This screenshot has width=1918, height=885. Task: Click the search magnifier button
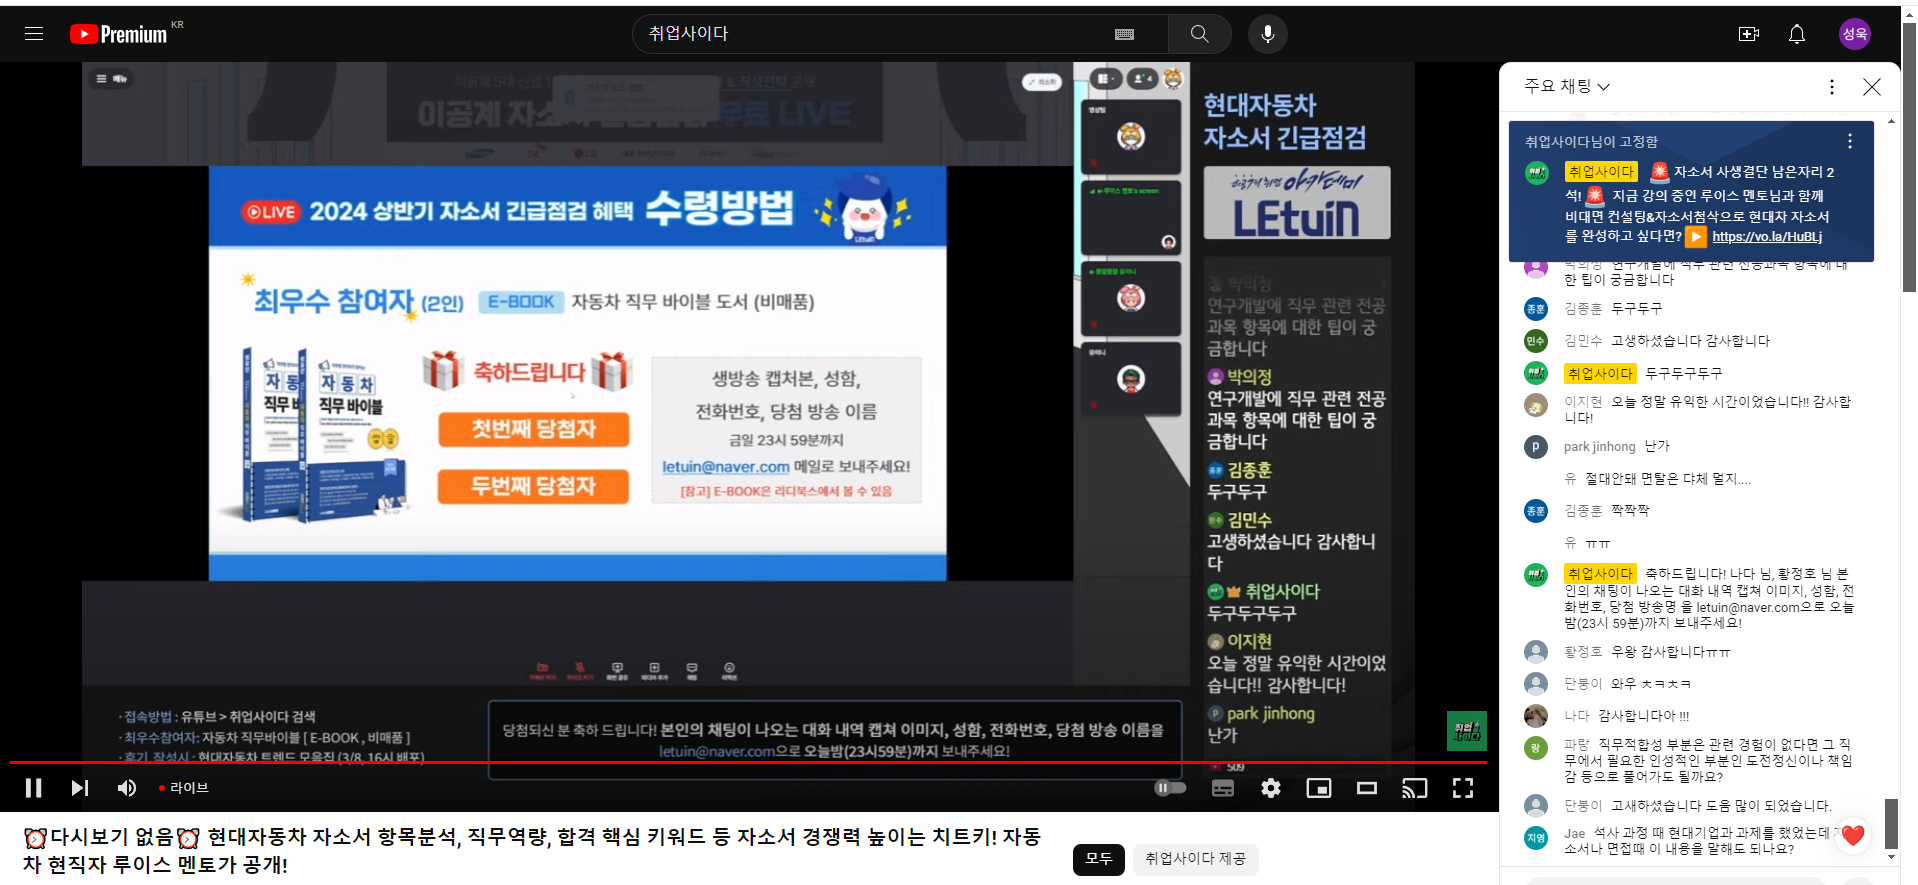click(1199, 34)
